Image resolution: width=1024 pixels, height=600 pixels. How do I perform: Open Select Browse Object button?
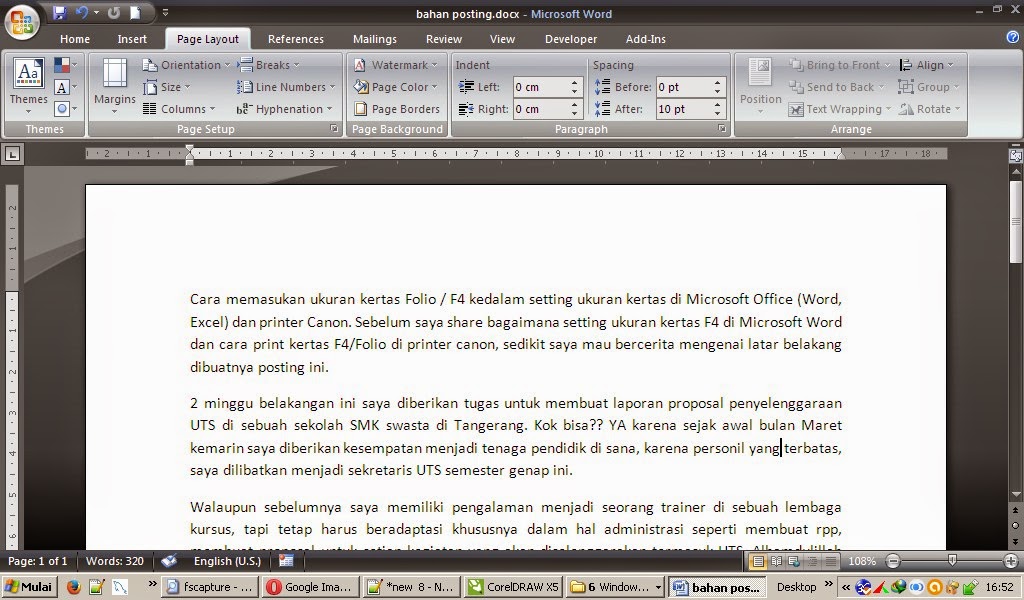pos(1016,525)
